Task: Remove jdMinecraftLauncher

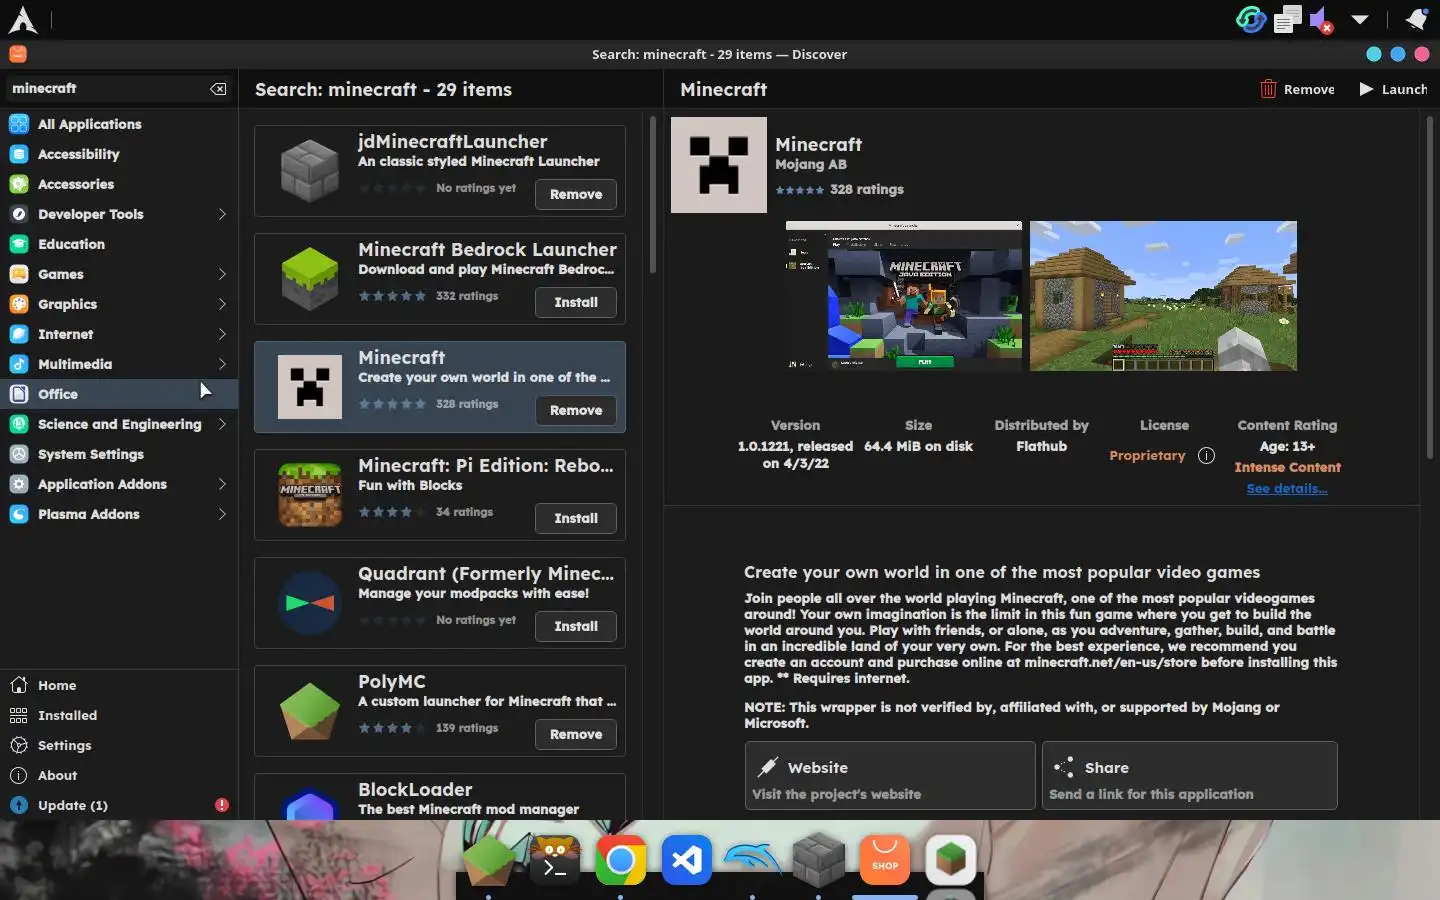Action: (x=576, y=194)
